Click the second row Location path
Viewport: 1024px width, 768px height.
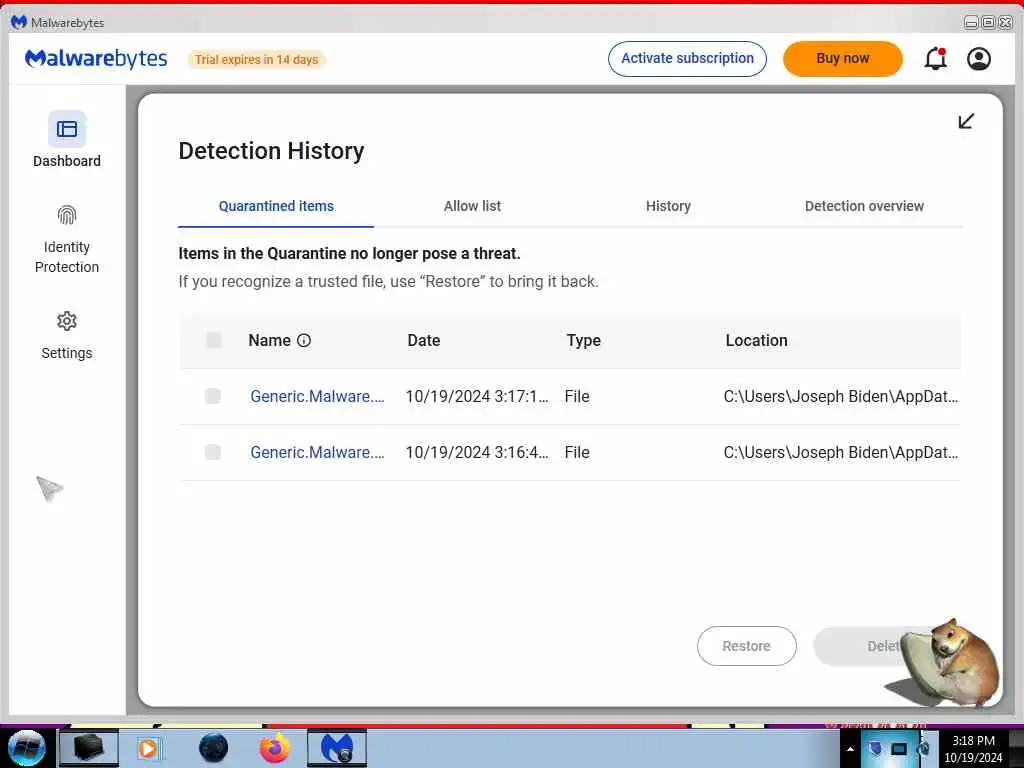(x=840, y=453)
